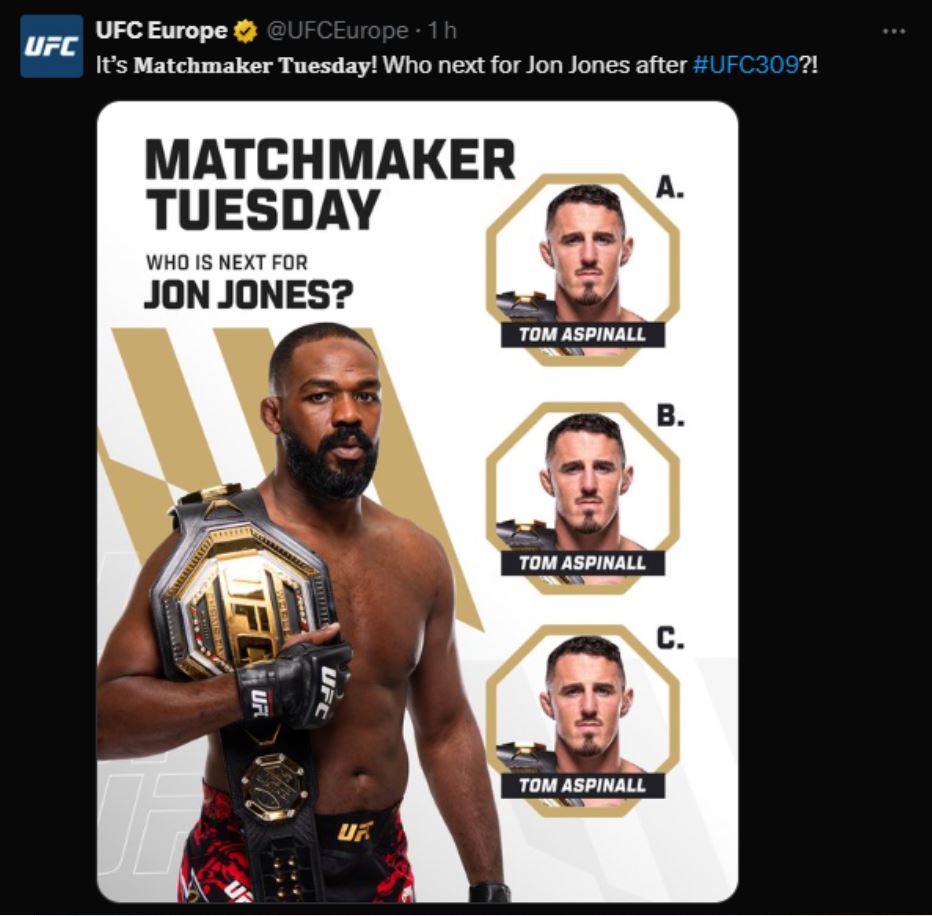Viewport: 932px width, 916px height.
Task: Click the A. letter label
Action: (x=670, y=187)
